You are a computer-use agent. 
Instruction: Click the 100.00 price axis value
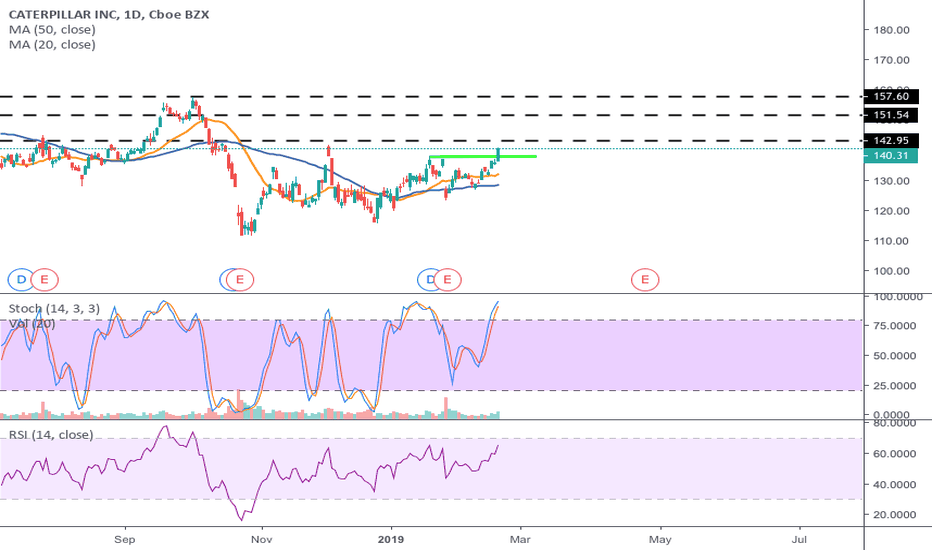[x=891, y=271]
